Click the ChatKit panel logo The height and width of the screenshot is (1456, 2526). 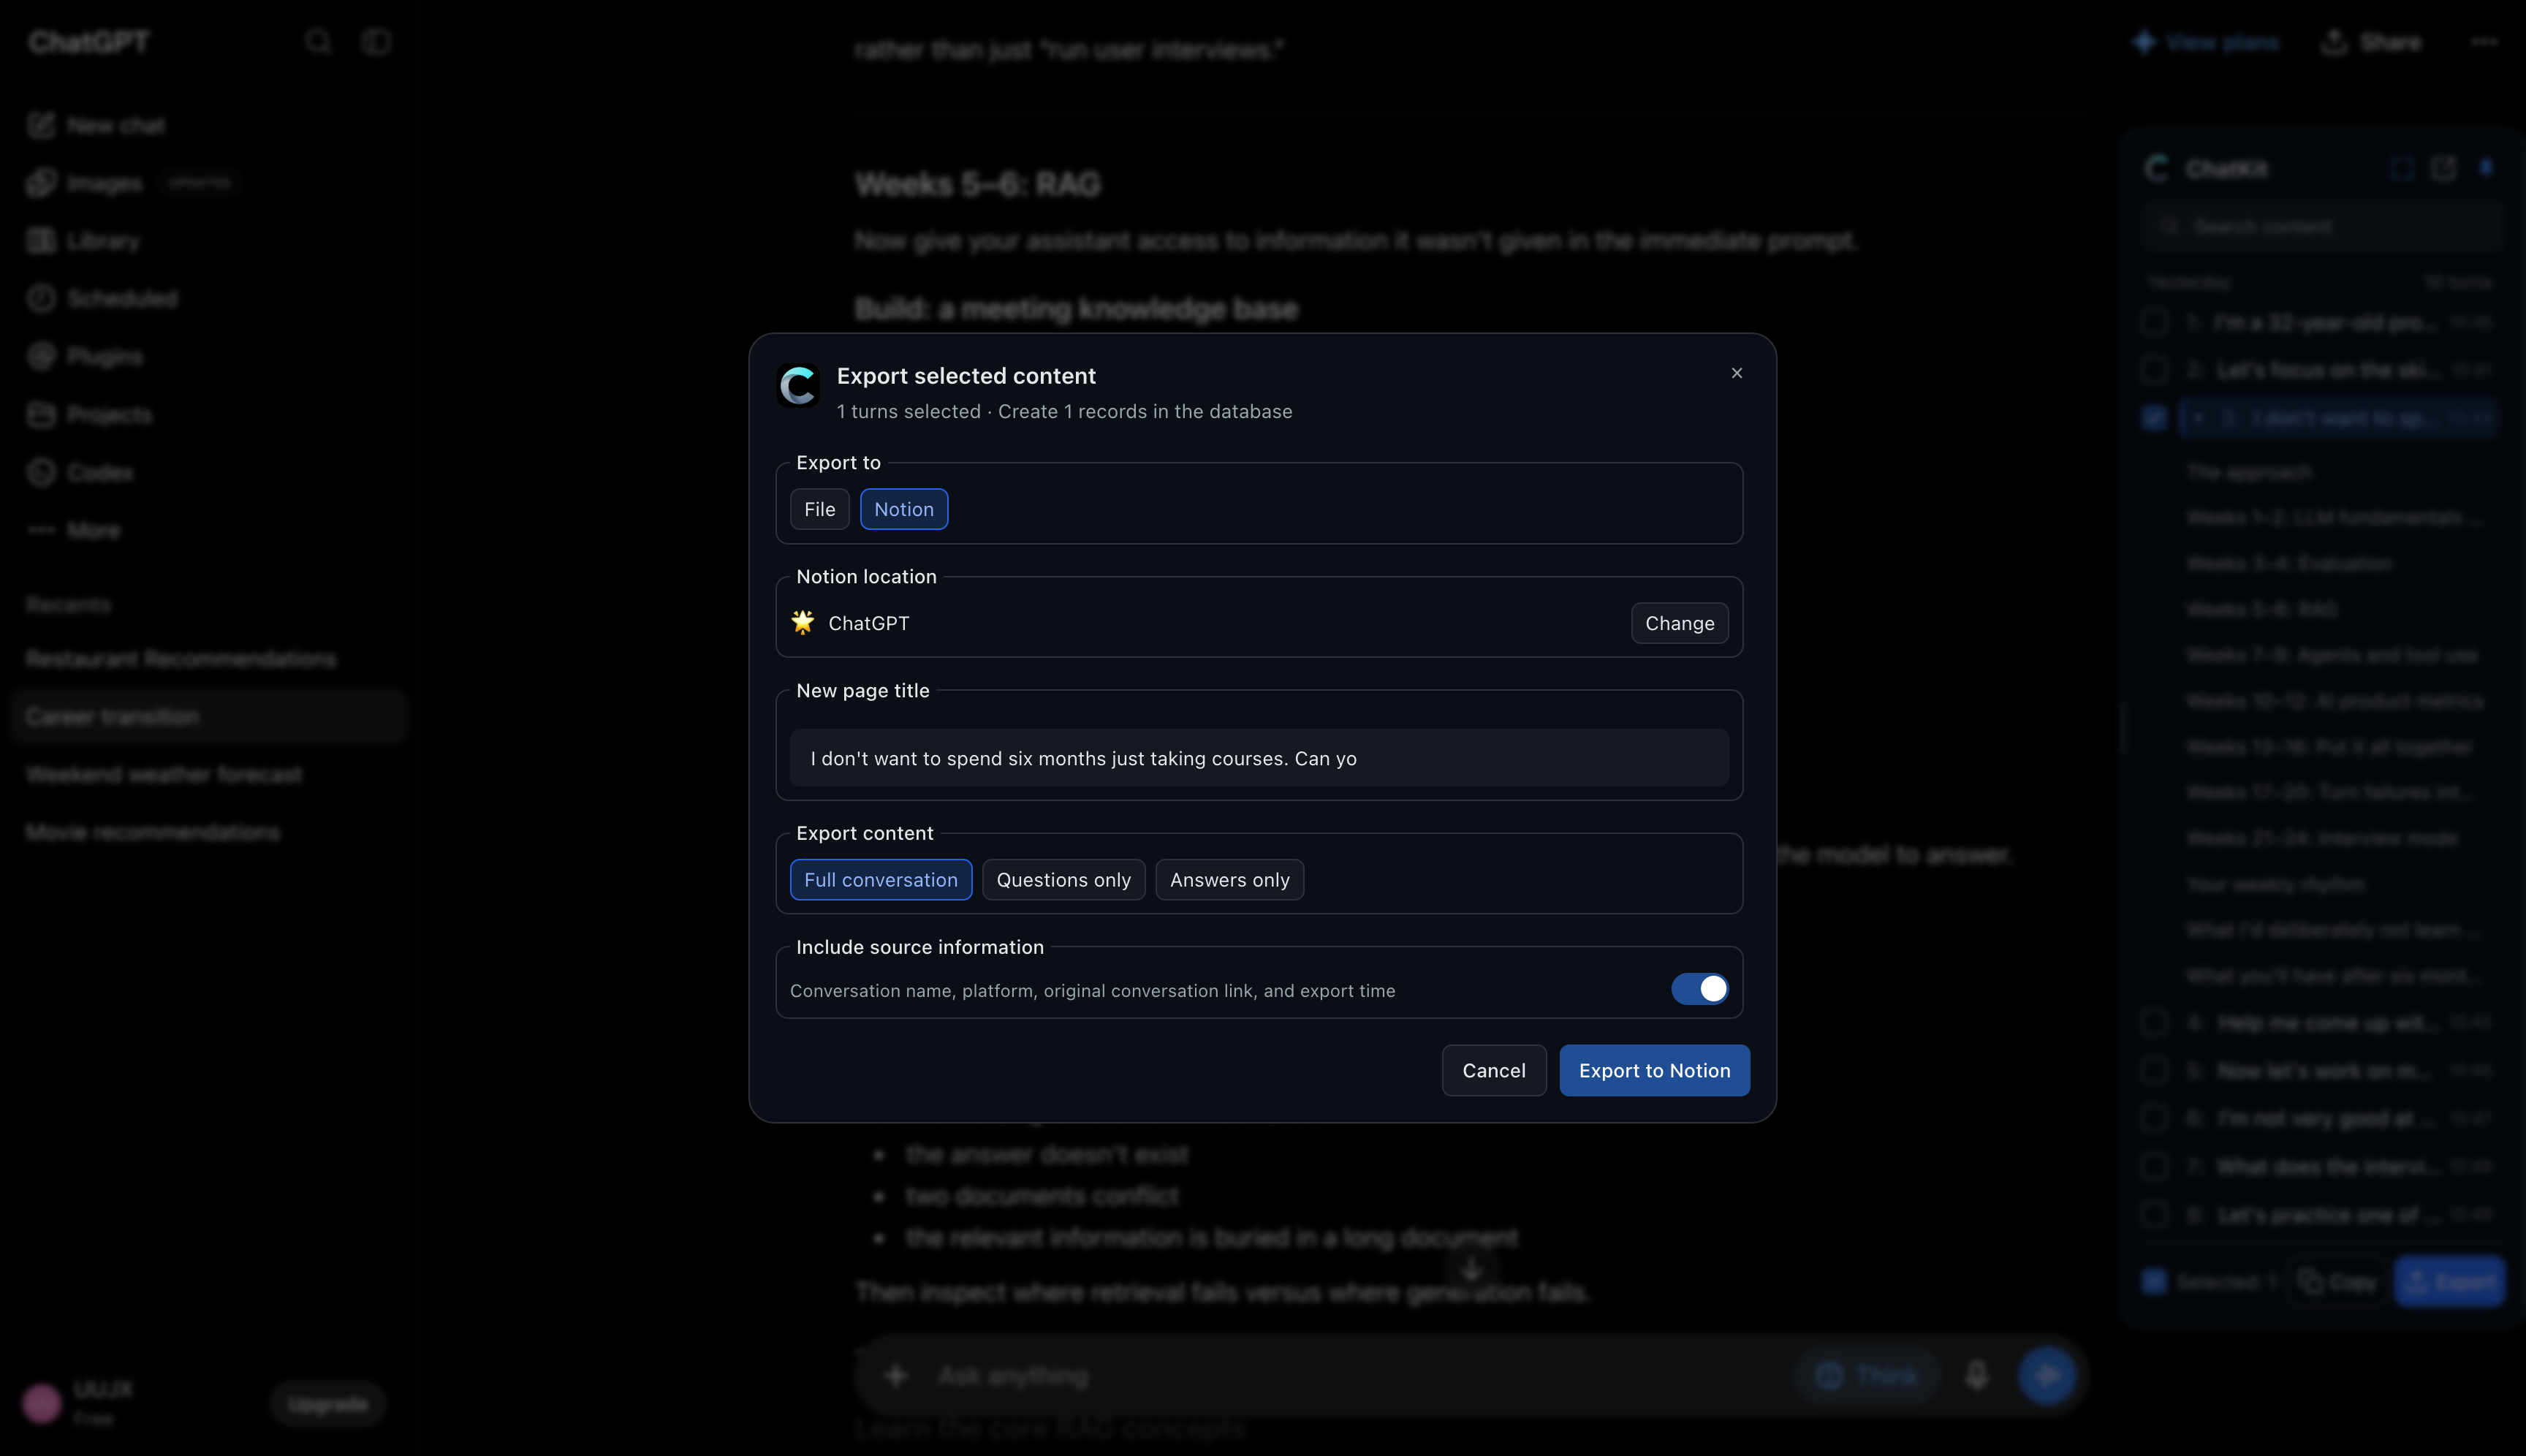pyautogui.click(x=2158, y=168)
